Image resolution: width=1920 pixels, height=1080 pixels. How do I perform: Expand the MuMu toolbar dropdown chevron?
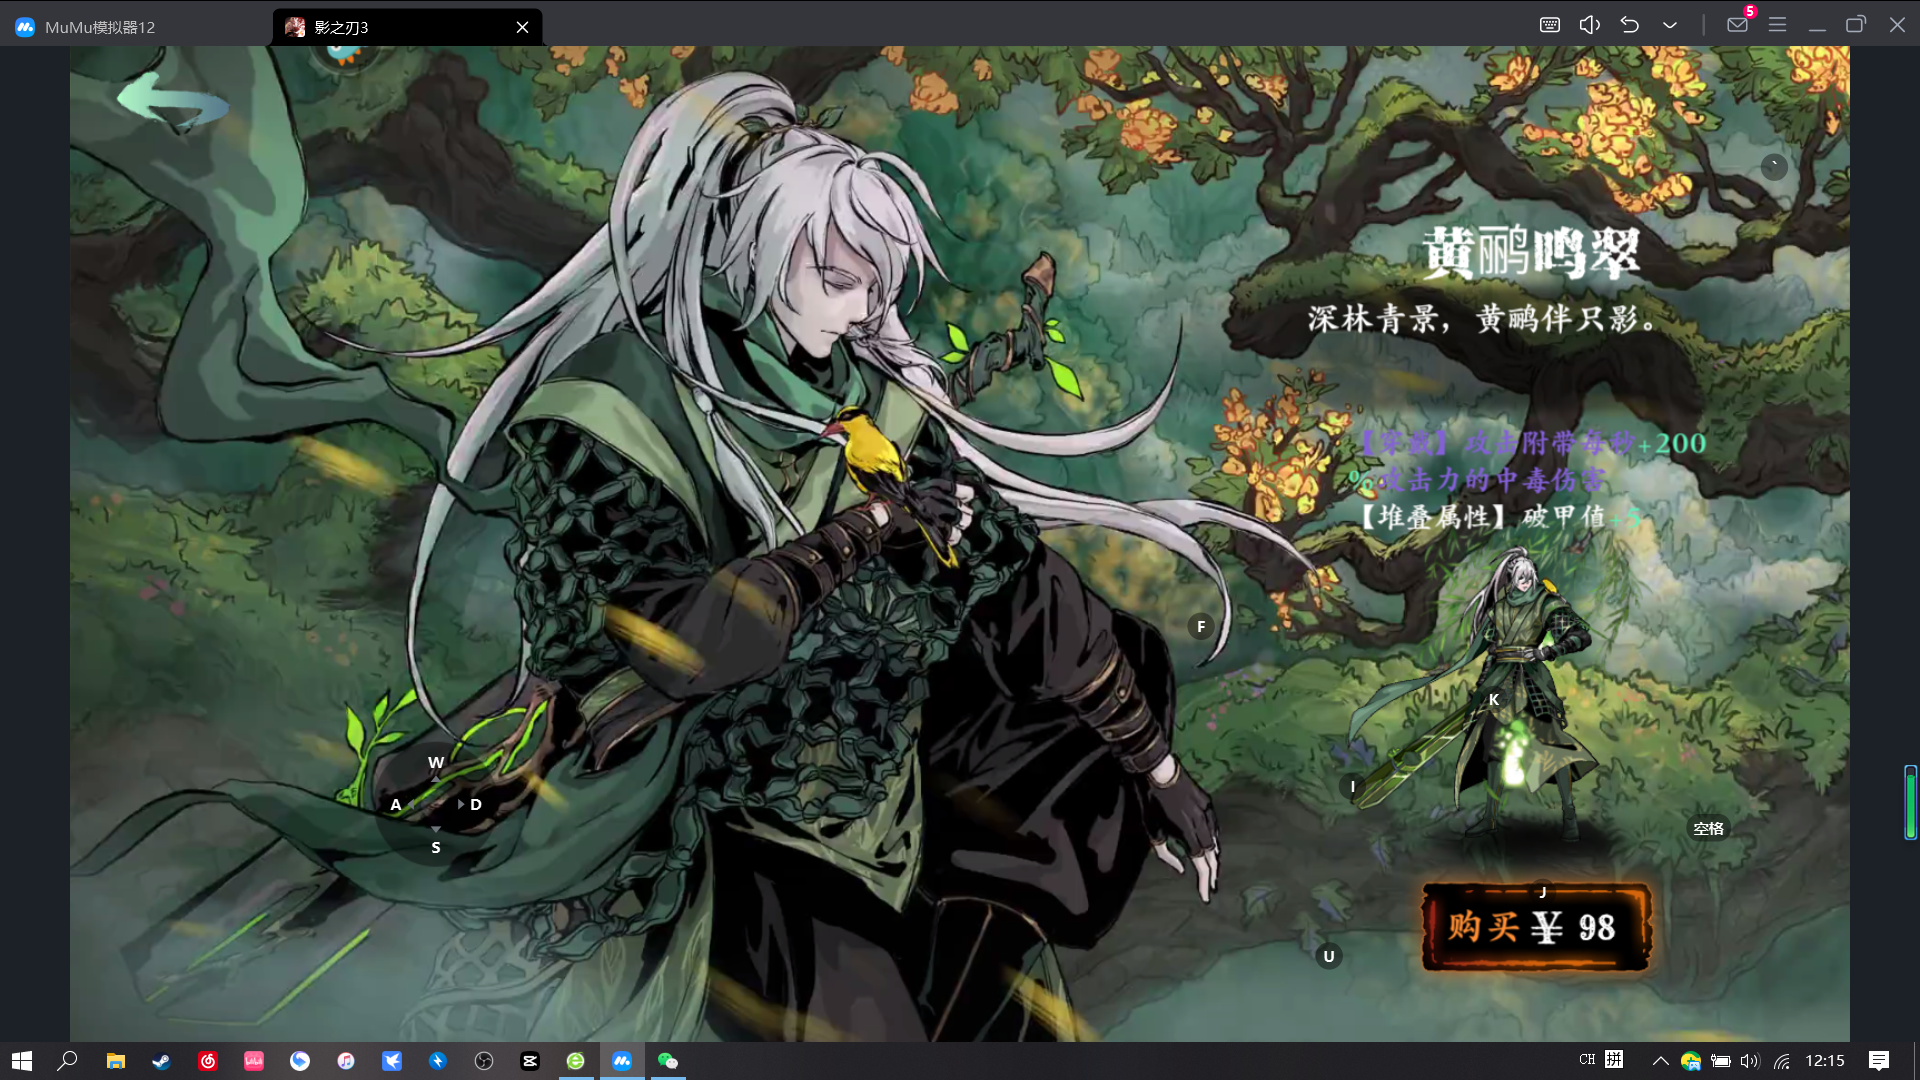[x=1670, y=25]
